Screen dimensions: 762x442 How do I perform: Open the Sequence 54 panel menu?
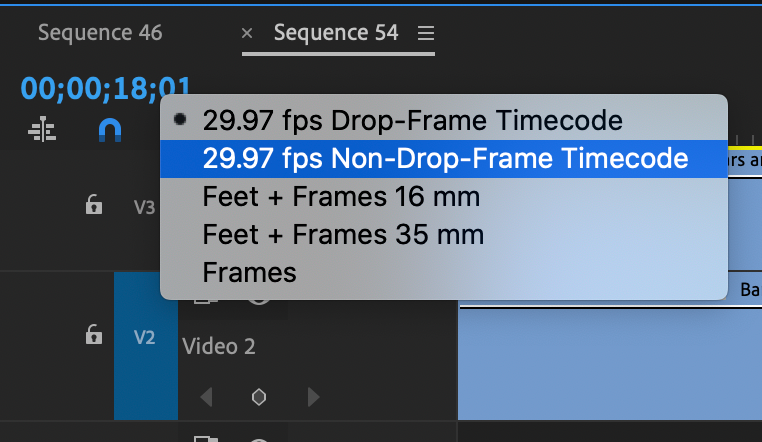(426, 33)
